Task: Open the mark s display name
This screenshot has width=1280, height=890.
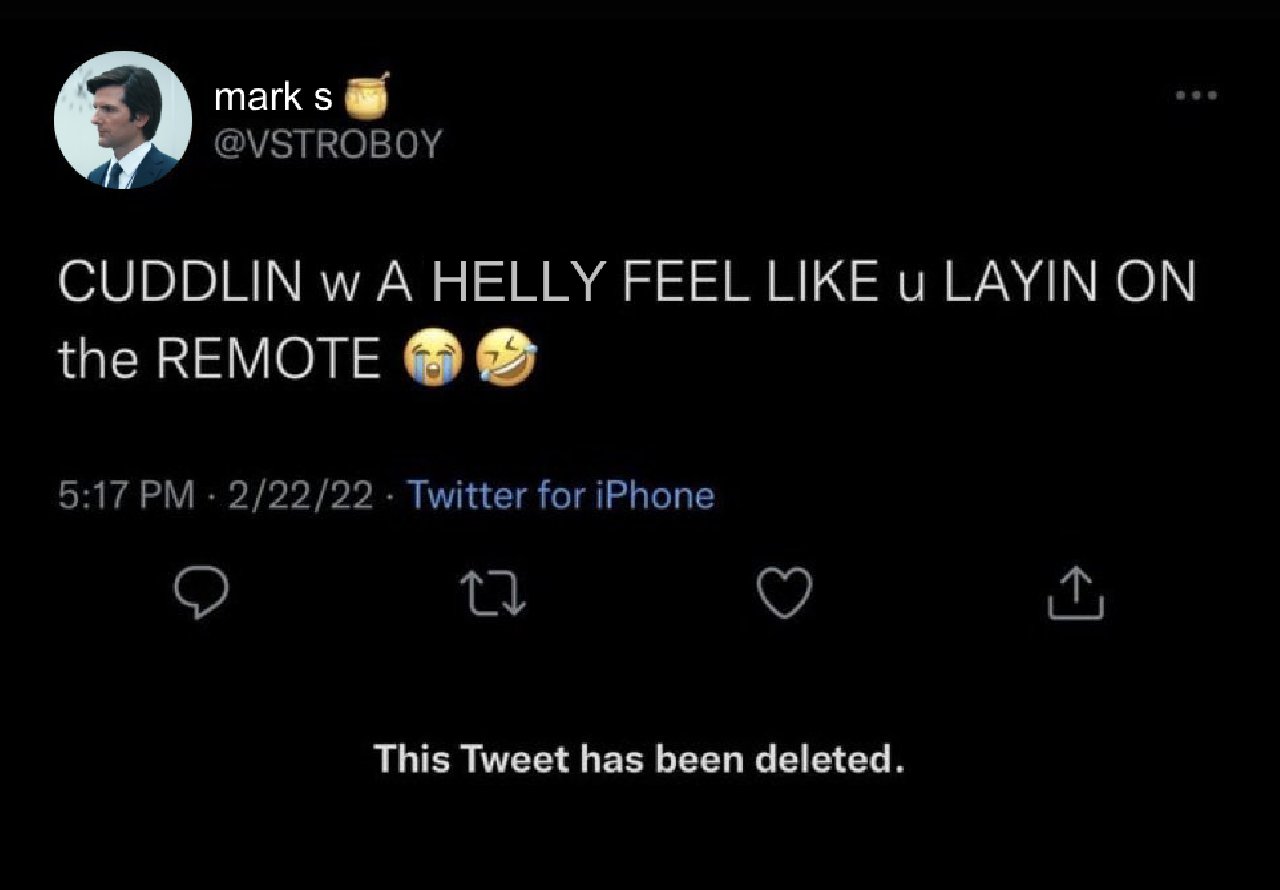Action: (x=273, y=98)
